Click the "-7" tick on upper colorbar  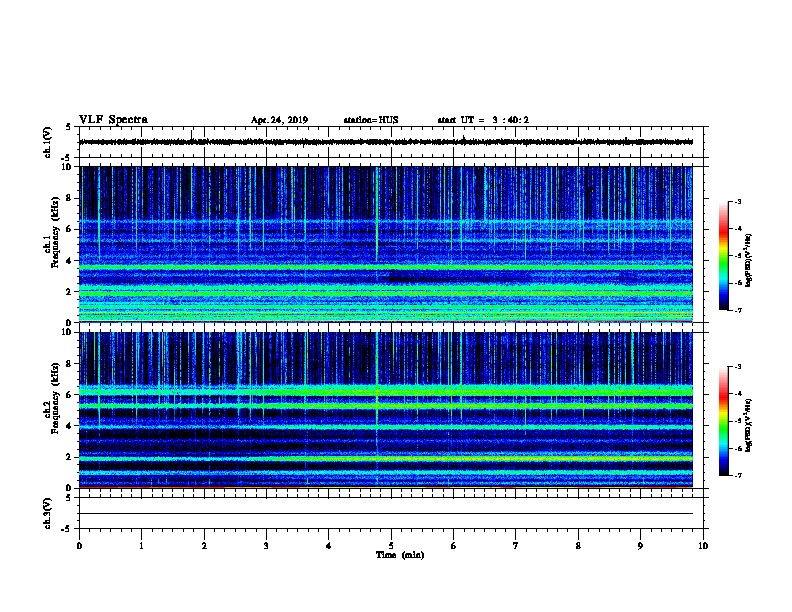pos(738,311)
